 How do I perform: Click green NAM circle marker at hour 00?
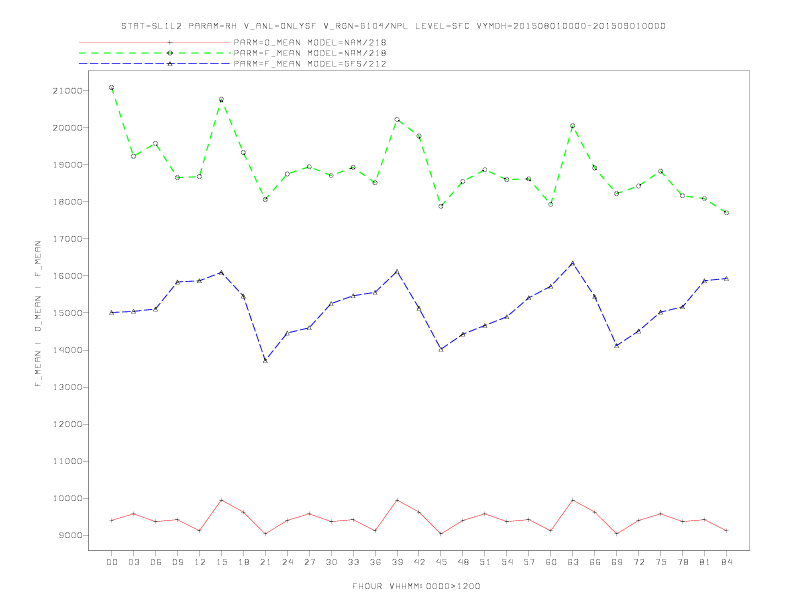coord(112,87)
